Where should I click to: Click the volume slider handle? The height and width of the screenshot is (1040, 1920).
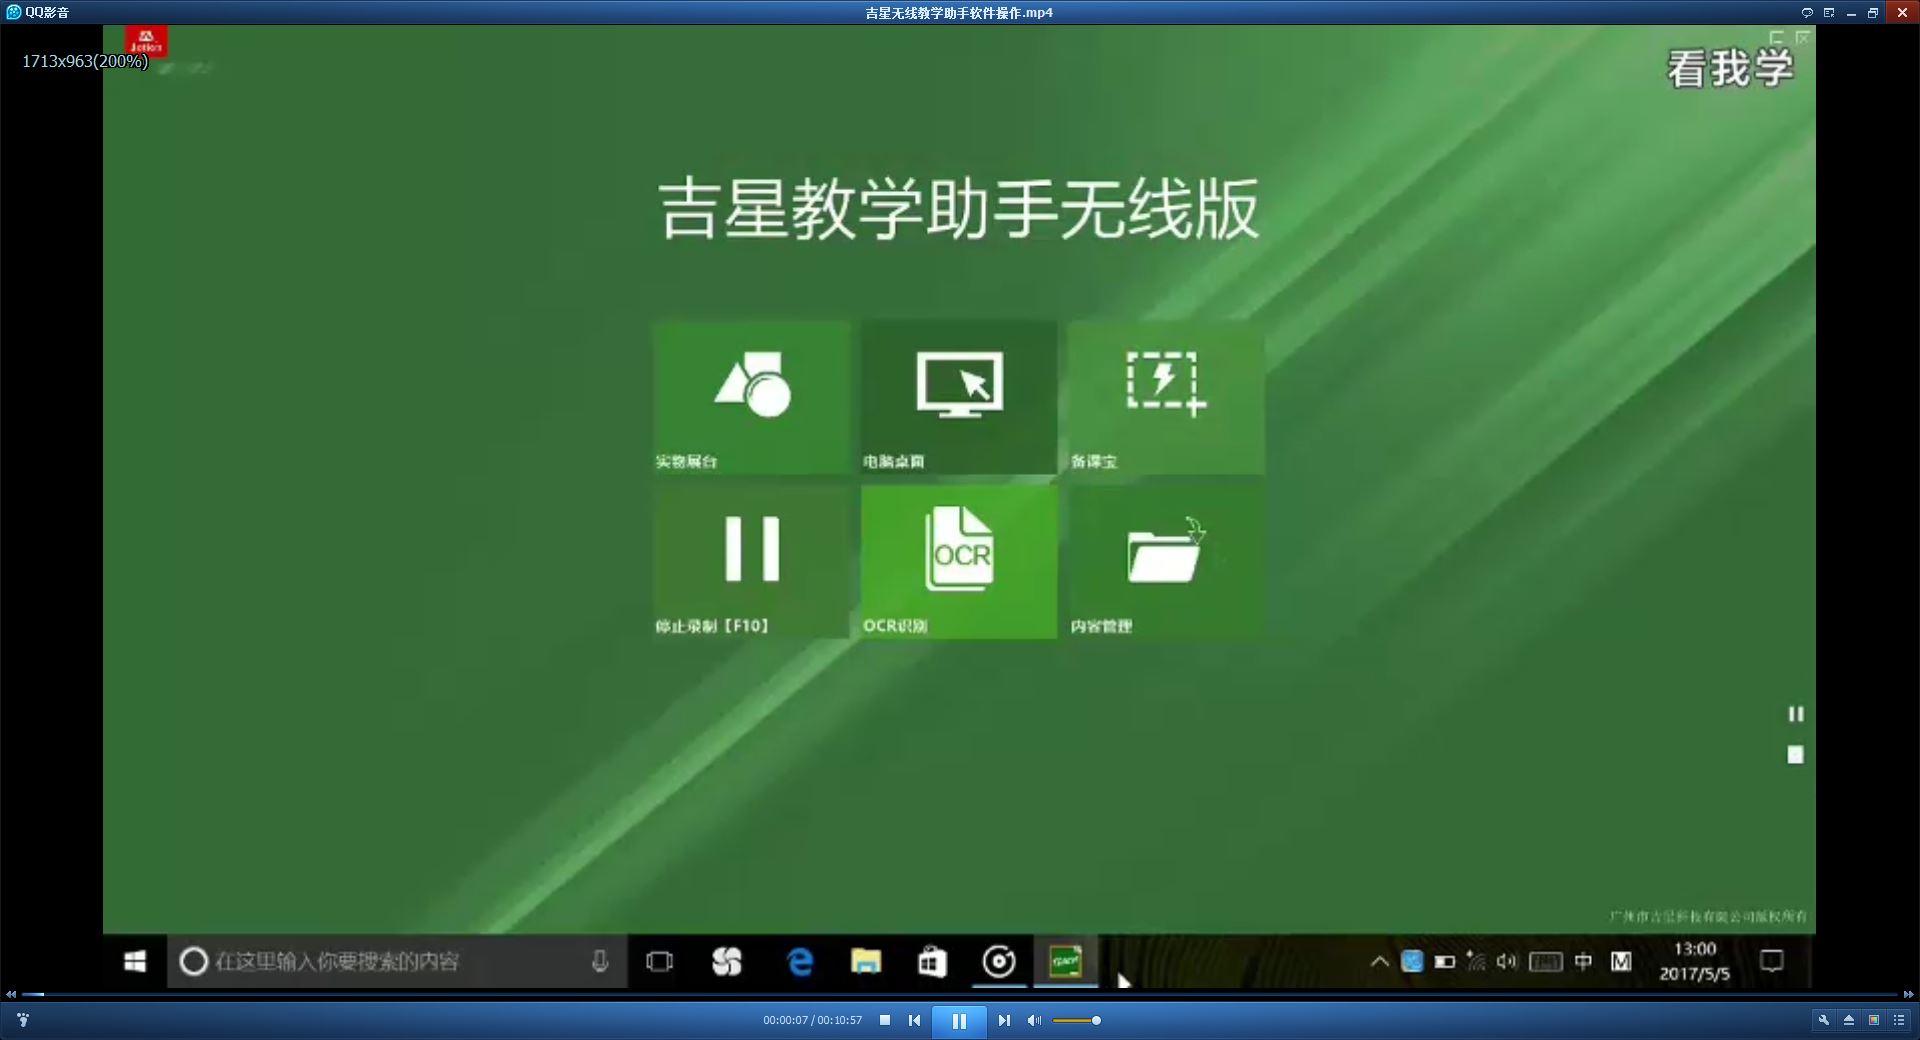pyautogui.click(x=1096, y=1020)
